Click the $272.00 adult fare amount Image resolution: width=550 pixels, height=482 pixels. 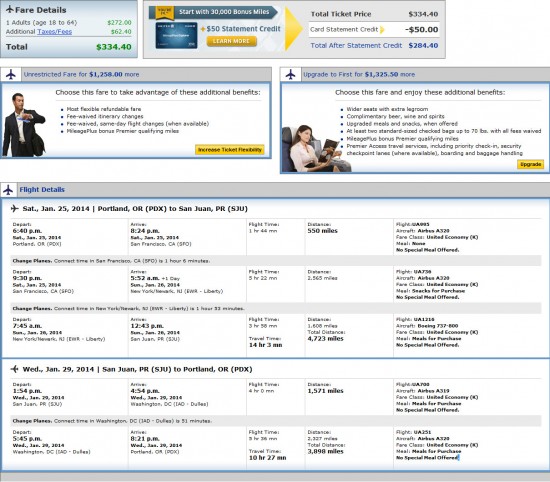[119, 22]
